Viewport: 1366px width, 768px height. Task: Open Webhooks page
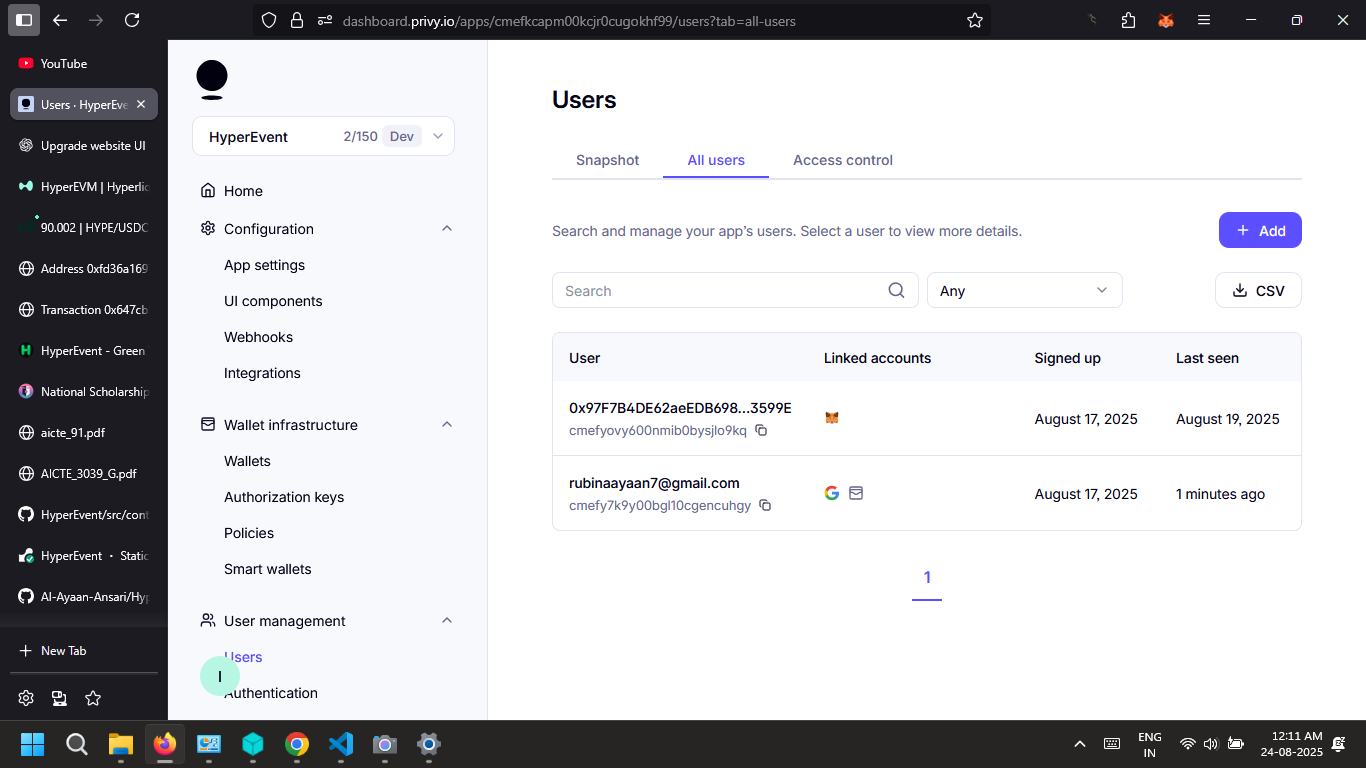(x=258, y=337)
